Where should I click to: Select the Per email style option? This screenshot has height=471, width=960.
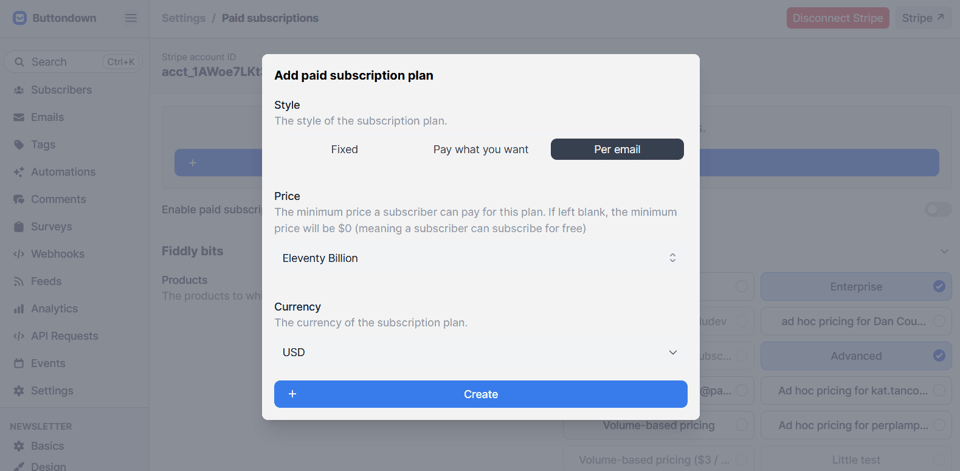[617, 149]
